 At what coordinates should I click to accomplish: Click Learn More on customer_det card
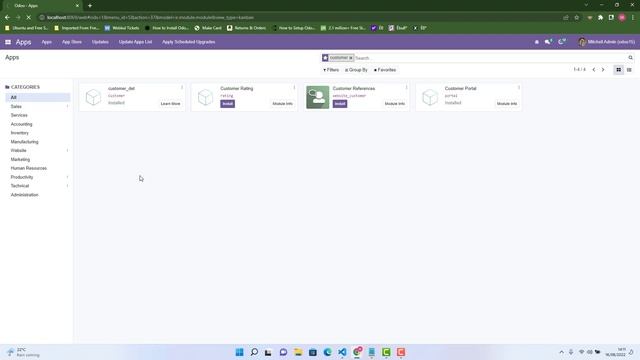pyautogui.click(x=171, y=104)
